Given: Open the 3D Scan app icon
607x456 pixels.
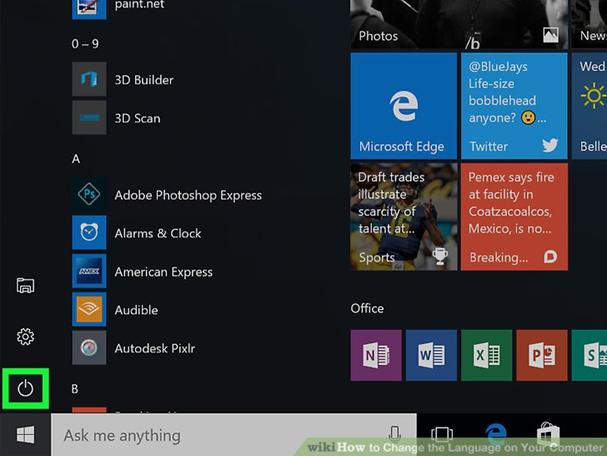Looking at the screenshot, I should point(89,117).
